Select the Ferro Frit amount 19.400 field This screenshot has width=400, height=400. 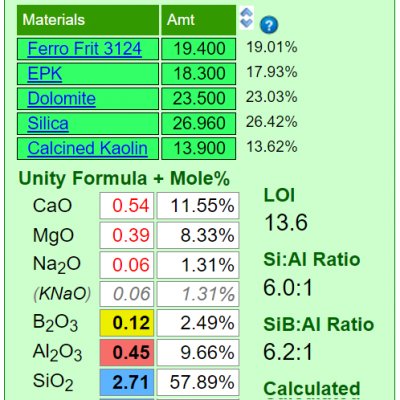click(199, 49)
